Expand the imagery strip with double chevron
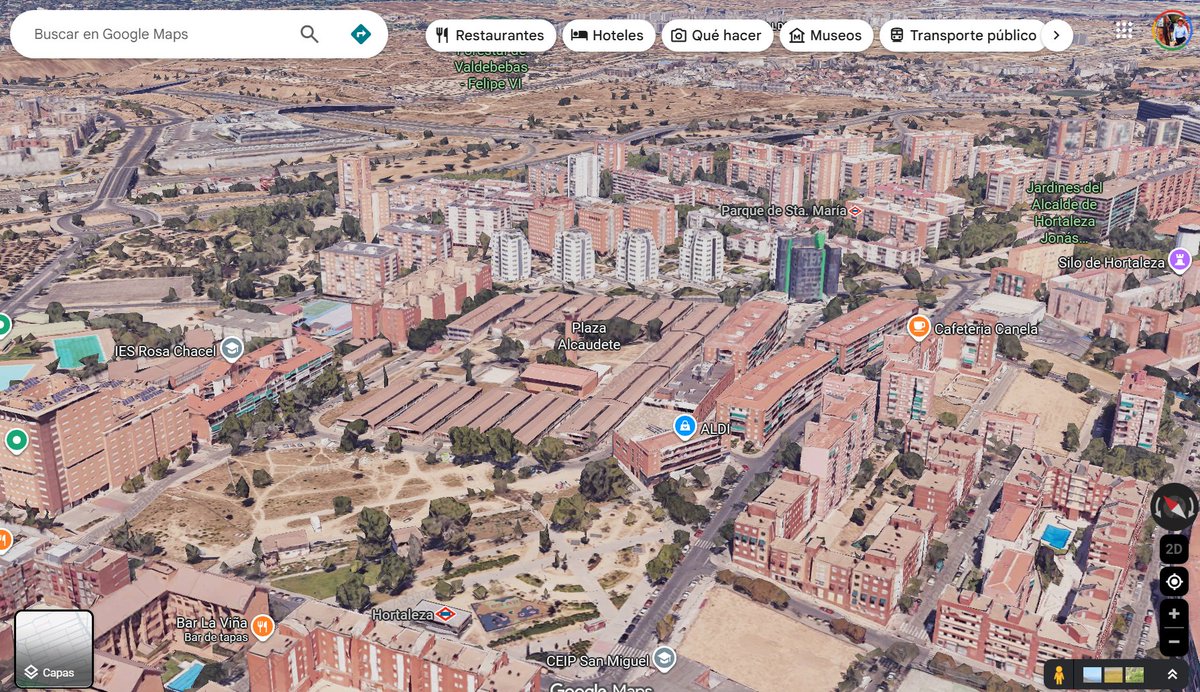This screenshot has width=1200, height=692. (x=1171, y=675)
